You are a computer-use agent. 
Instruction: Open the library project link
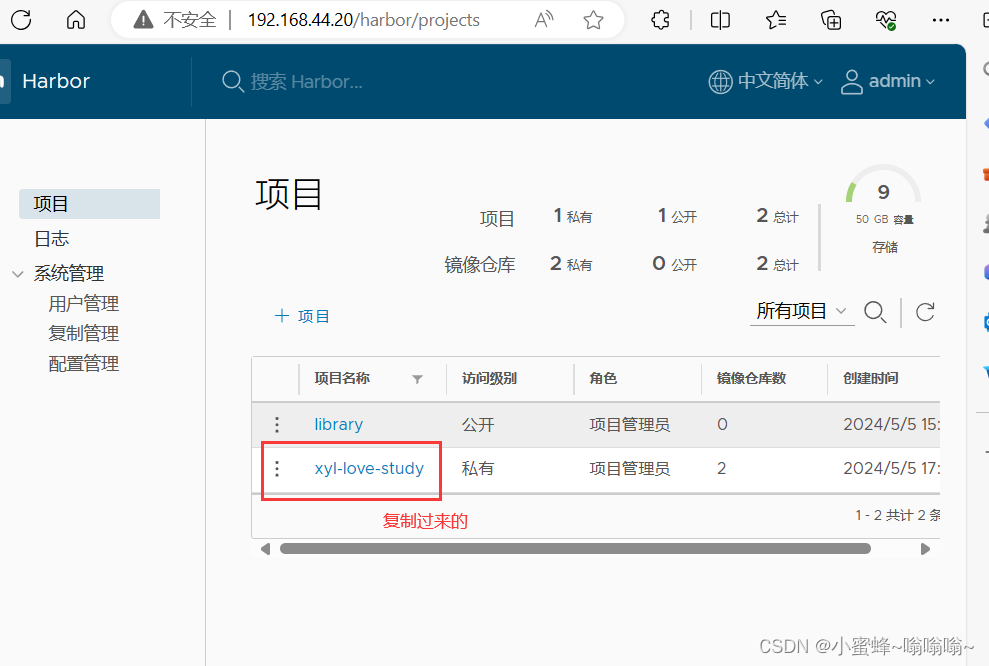tap(339, 424)
